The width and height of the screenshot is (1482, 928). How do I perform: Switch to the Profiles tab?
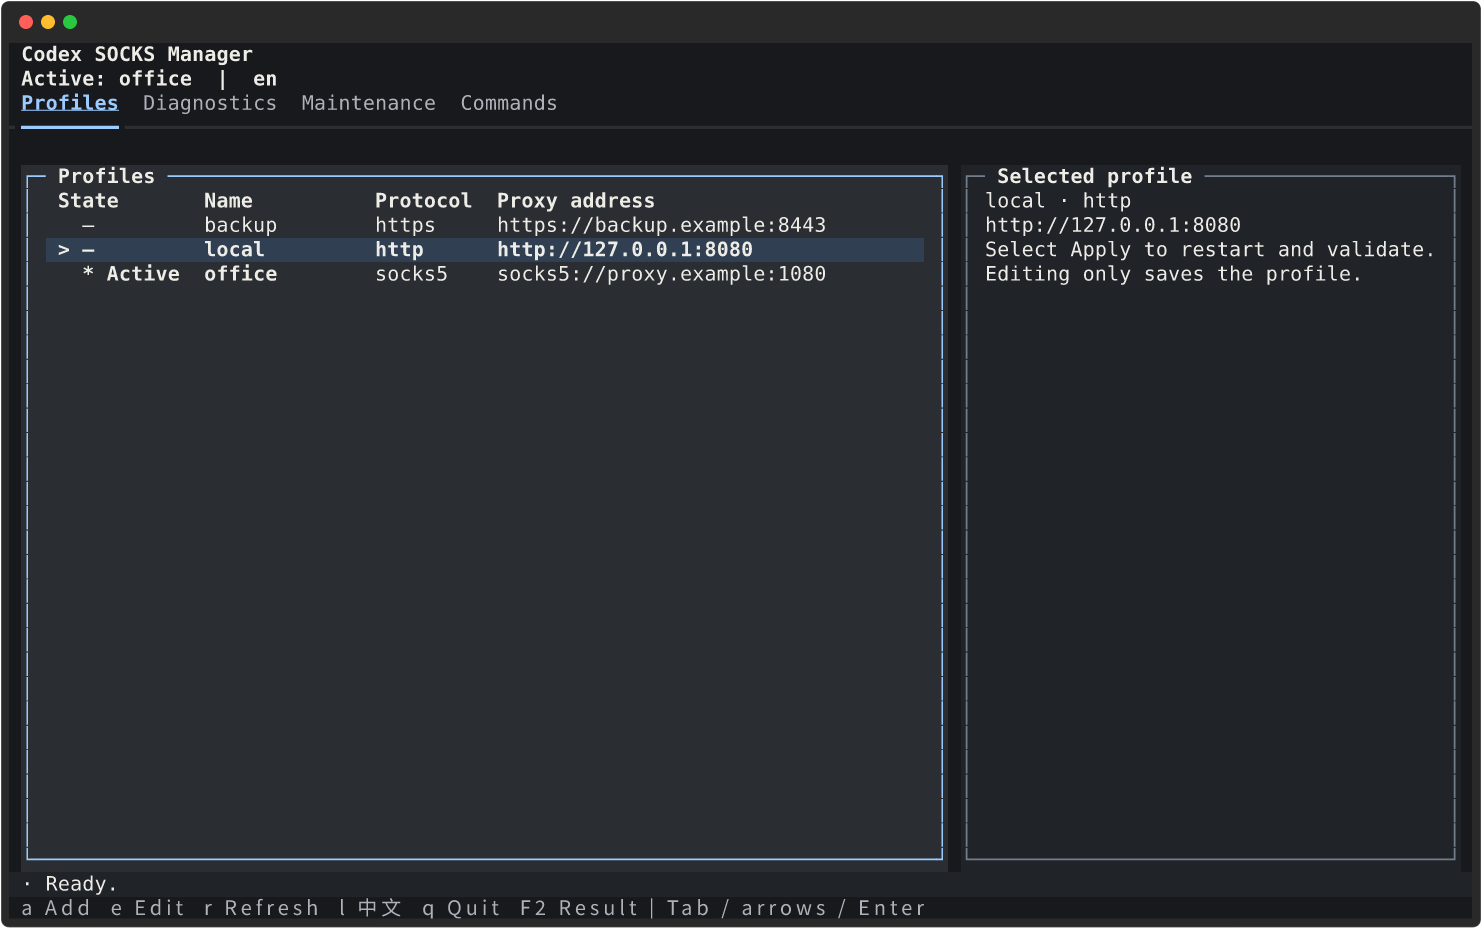(70, 103)
